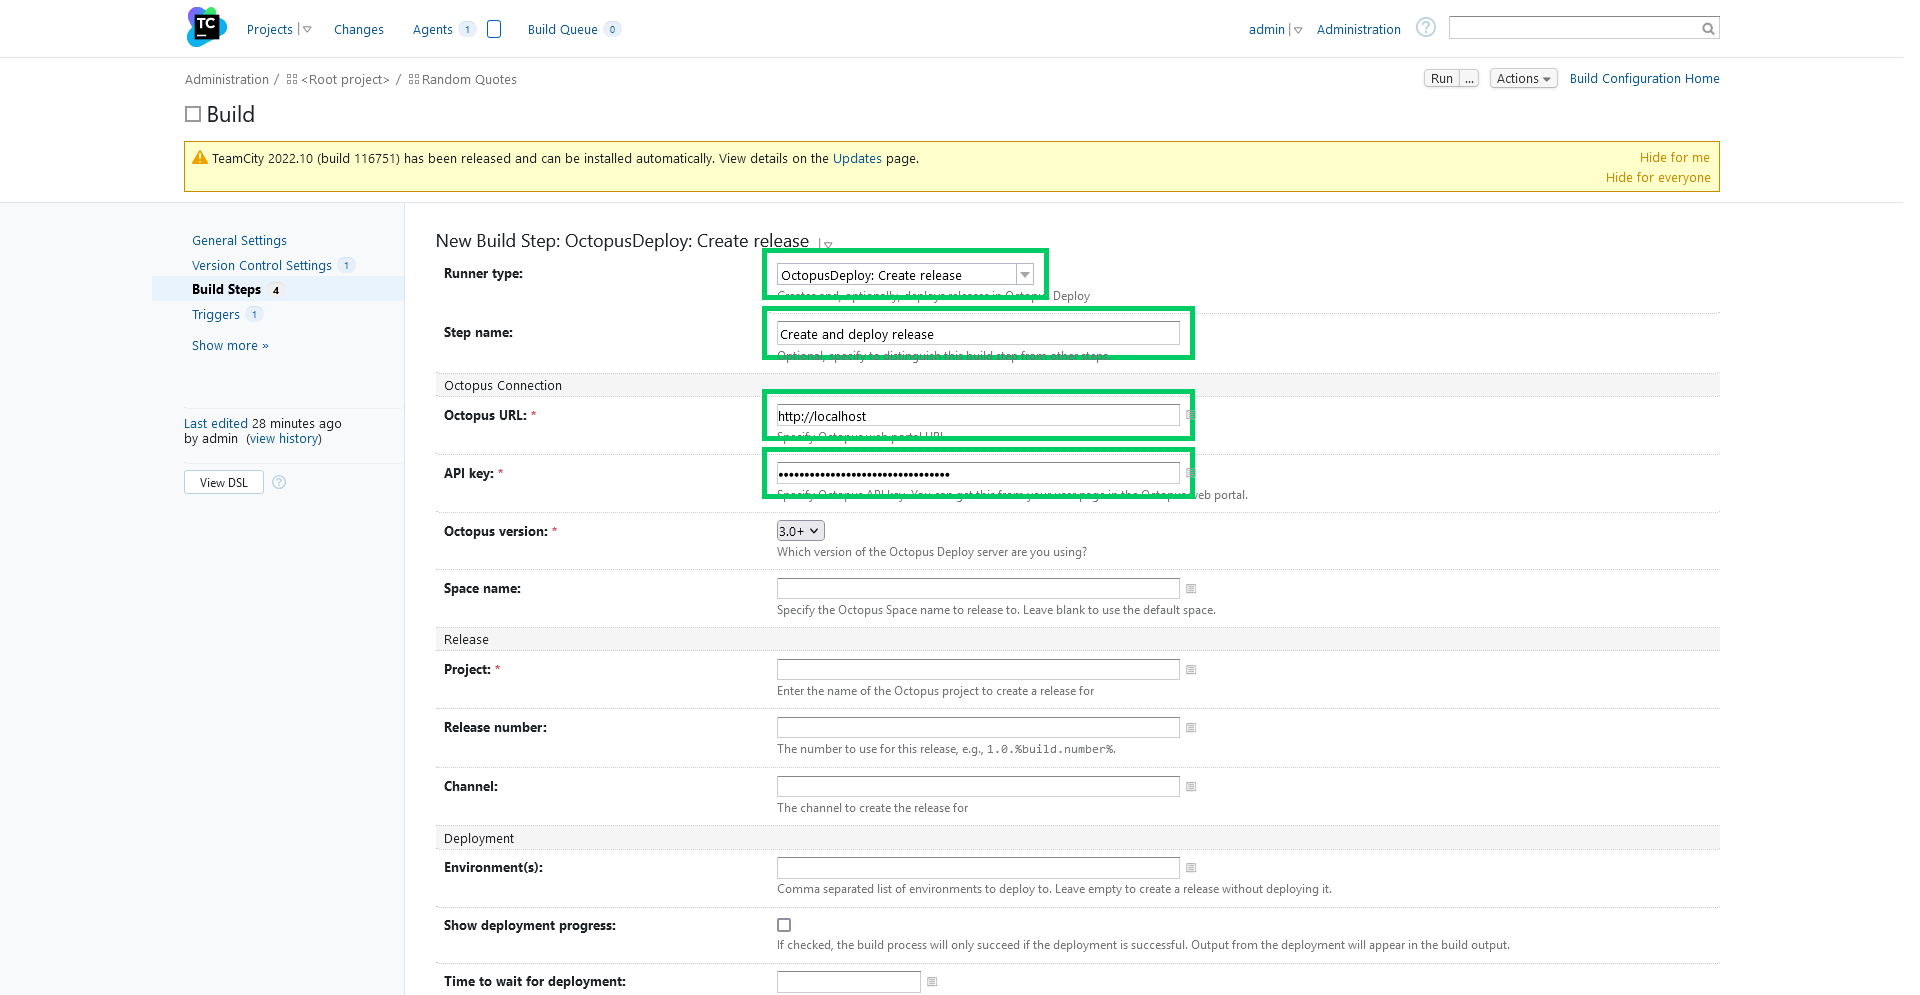Click Time to wait for deployment field
The width and height of the screenshot is (1920, 995).
click(x=848, y=982)
